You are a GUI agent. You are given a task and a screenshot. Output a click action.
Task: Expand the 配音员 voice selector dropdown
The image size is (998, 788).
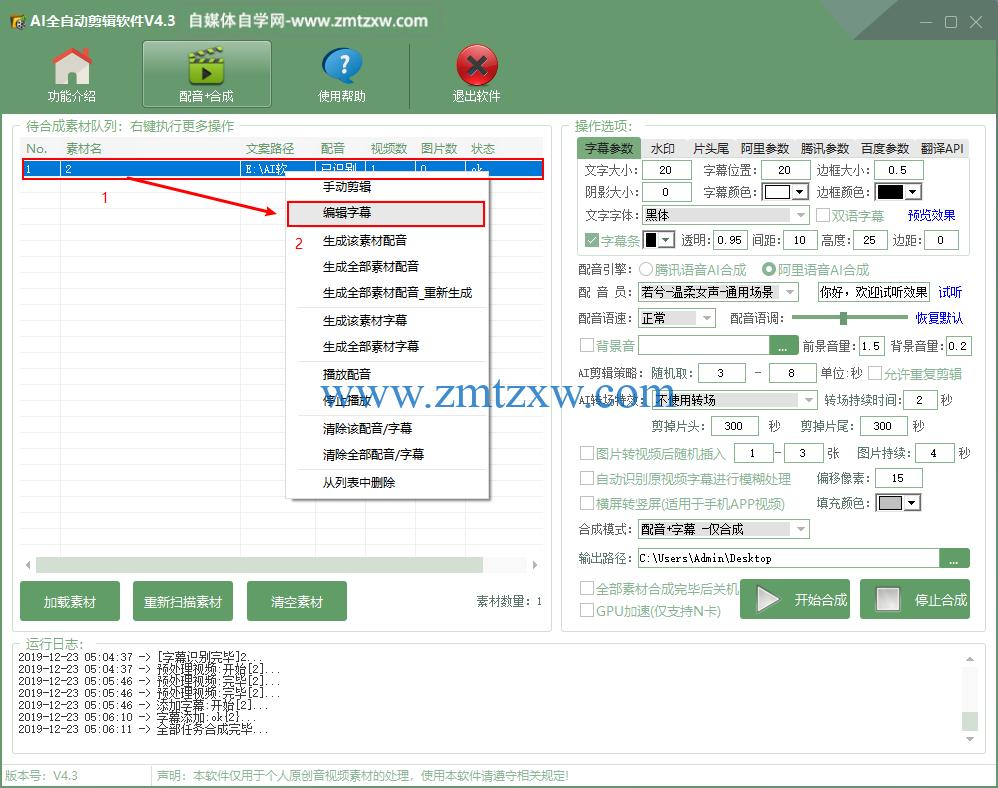coord(790,292)
